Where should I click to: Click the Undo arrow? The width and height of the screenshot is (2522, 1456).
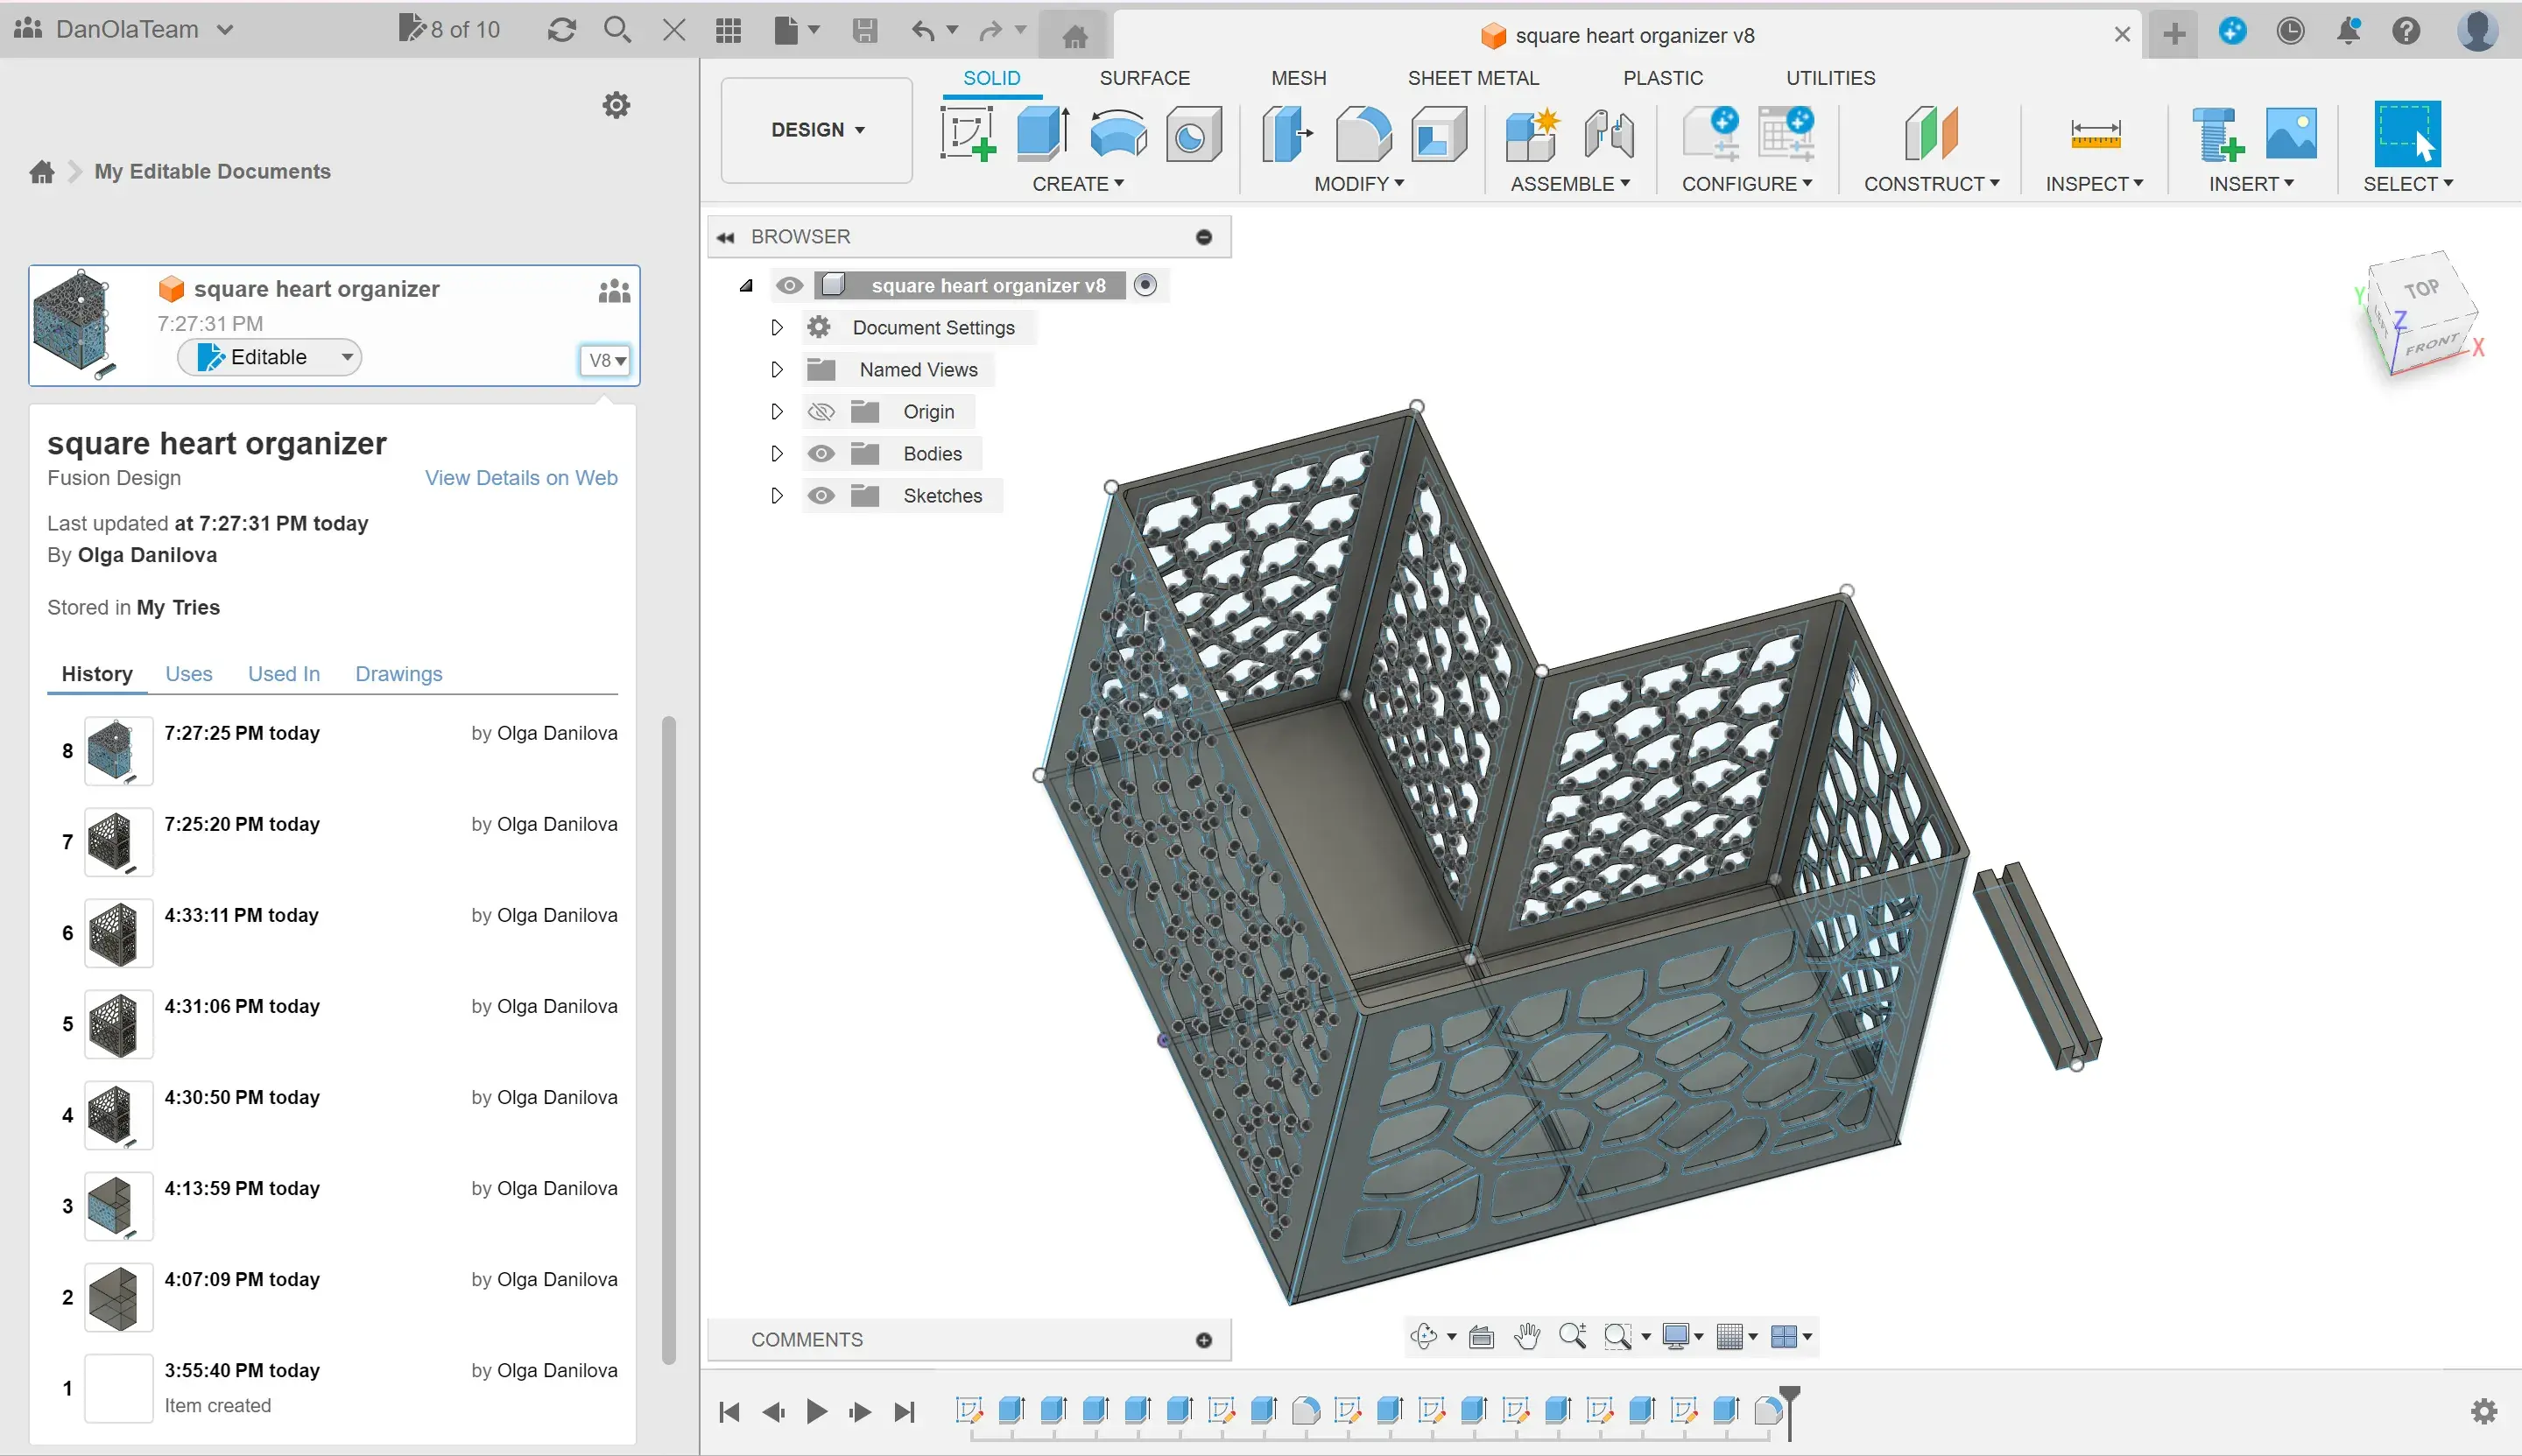pyautogui.click(x=923, y=31)
